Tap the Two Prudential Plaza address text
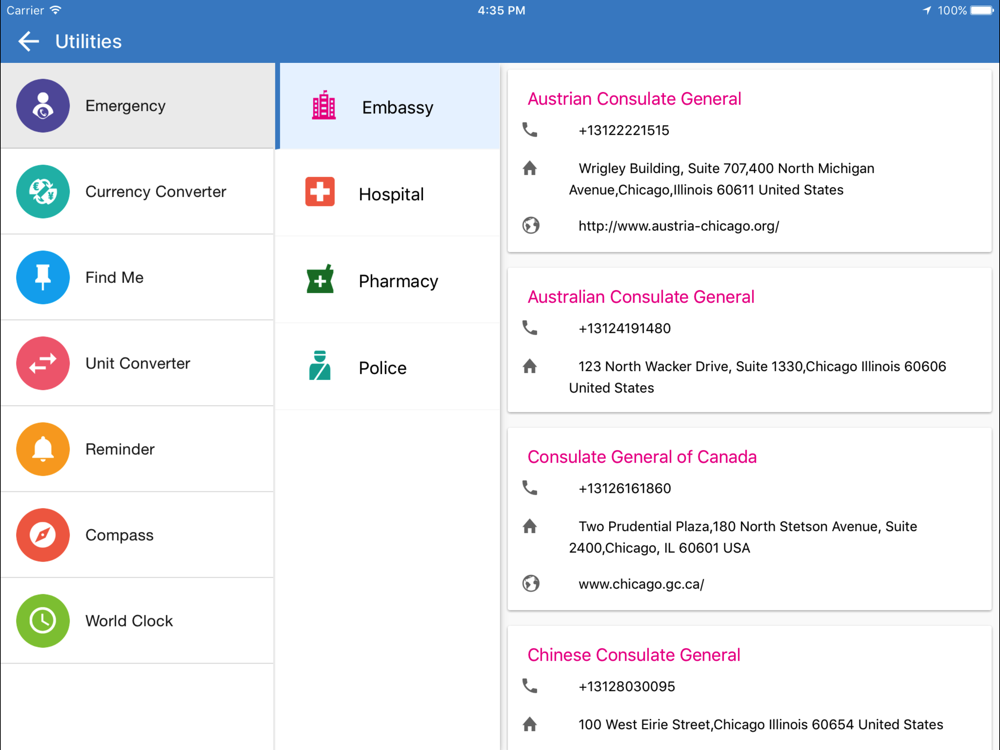The width and height of the screenshot is (1000, 750). (743, 537)
